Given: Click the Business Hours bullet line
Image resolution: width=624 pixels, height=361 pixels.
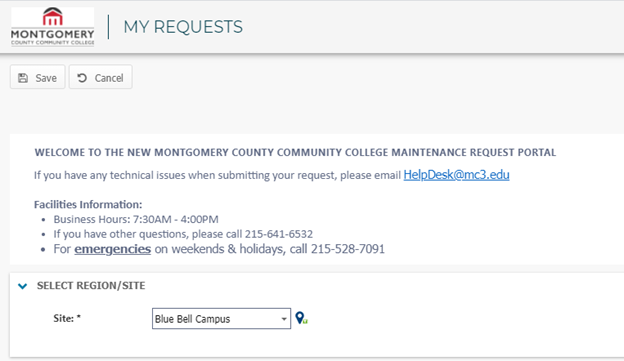Looking at the screenshot, I should (136, 219).
